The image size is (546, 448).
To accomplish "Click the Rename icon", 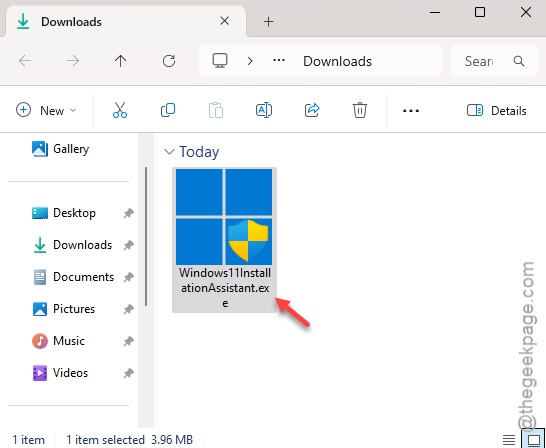I will coord(264,110).
